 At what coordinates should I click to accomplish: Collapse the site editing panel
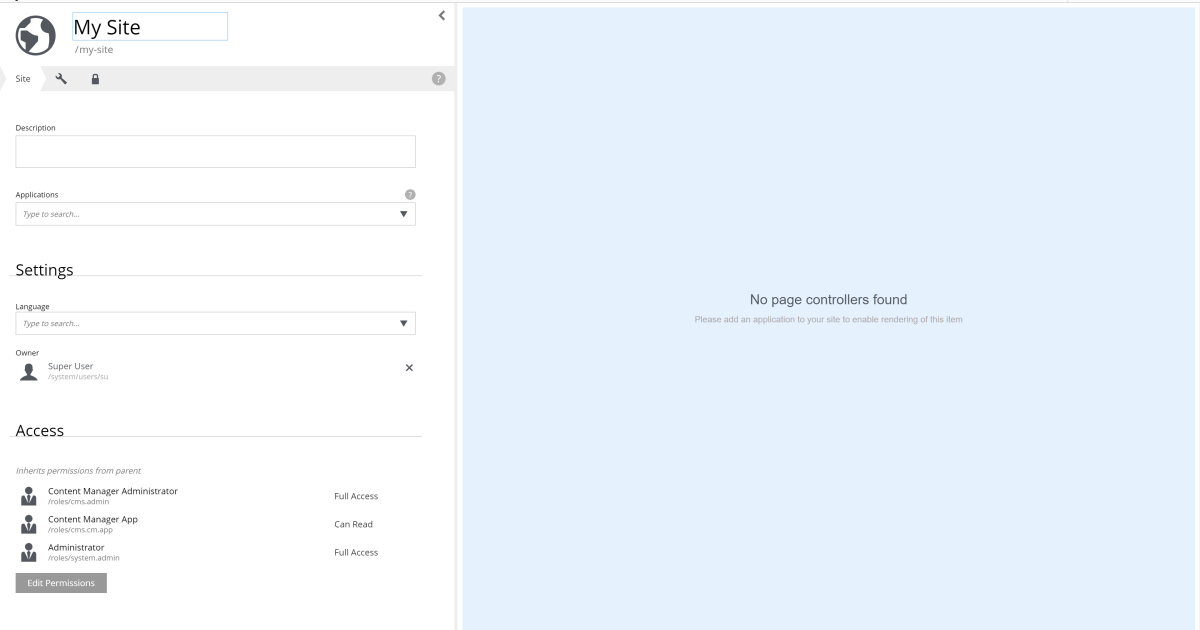(x=441, y=15)
